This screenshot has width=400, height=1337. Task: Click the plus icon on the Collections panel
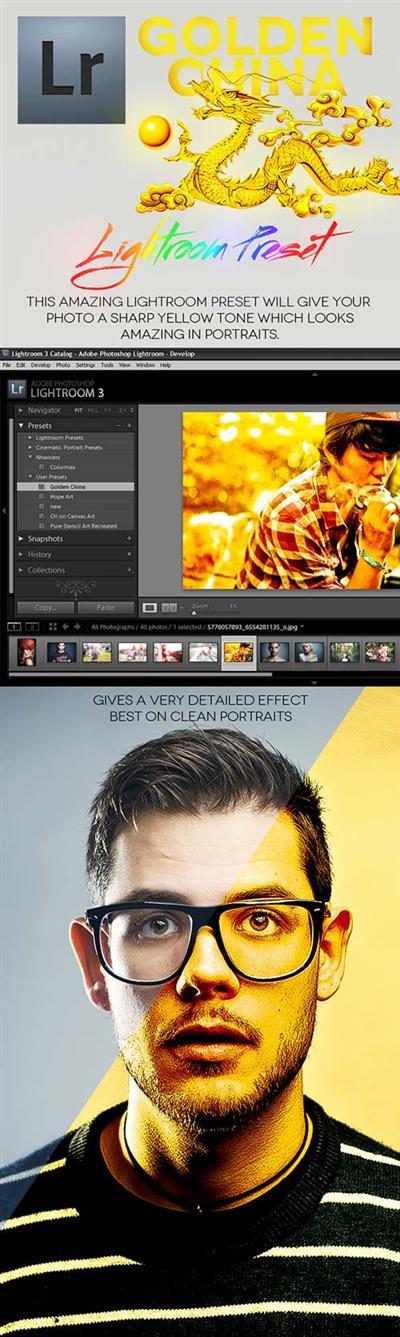pos(129,569)
